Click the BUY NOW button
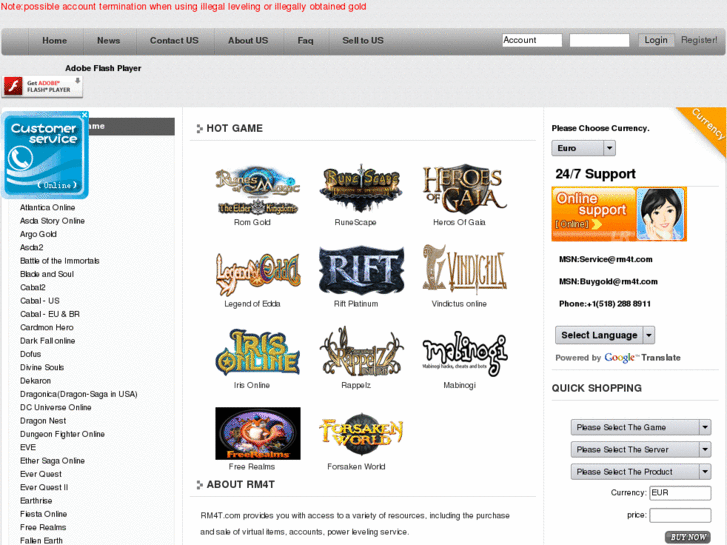Image resolution: width=727 pixels, height=545 pixels. click(688, 537)
